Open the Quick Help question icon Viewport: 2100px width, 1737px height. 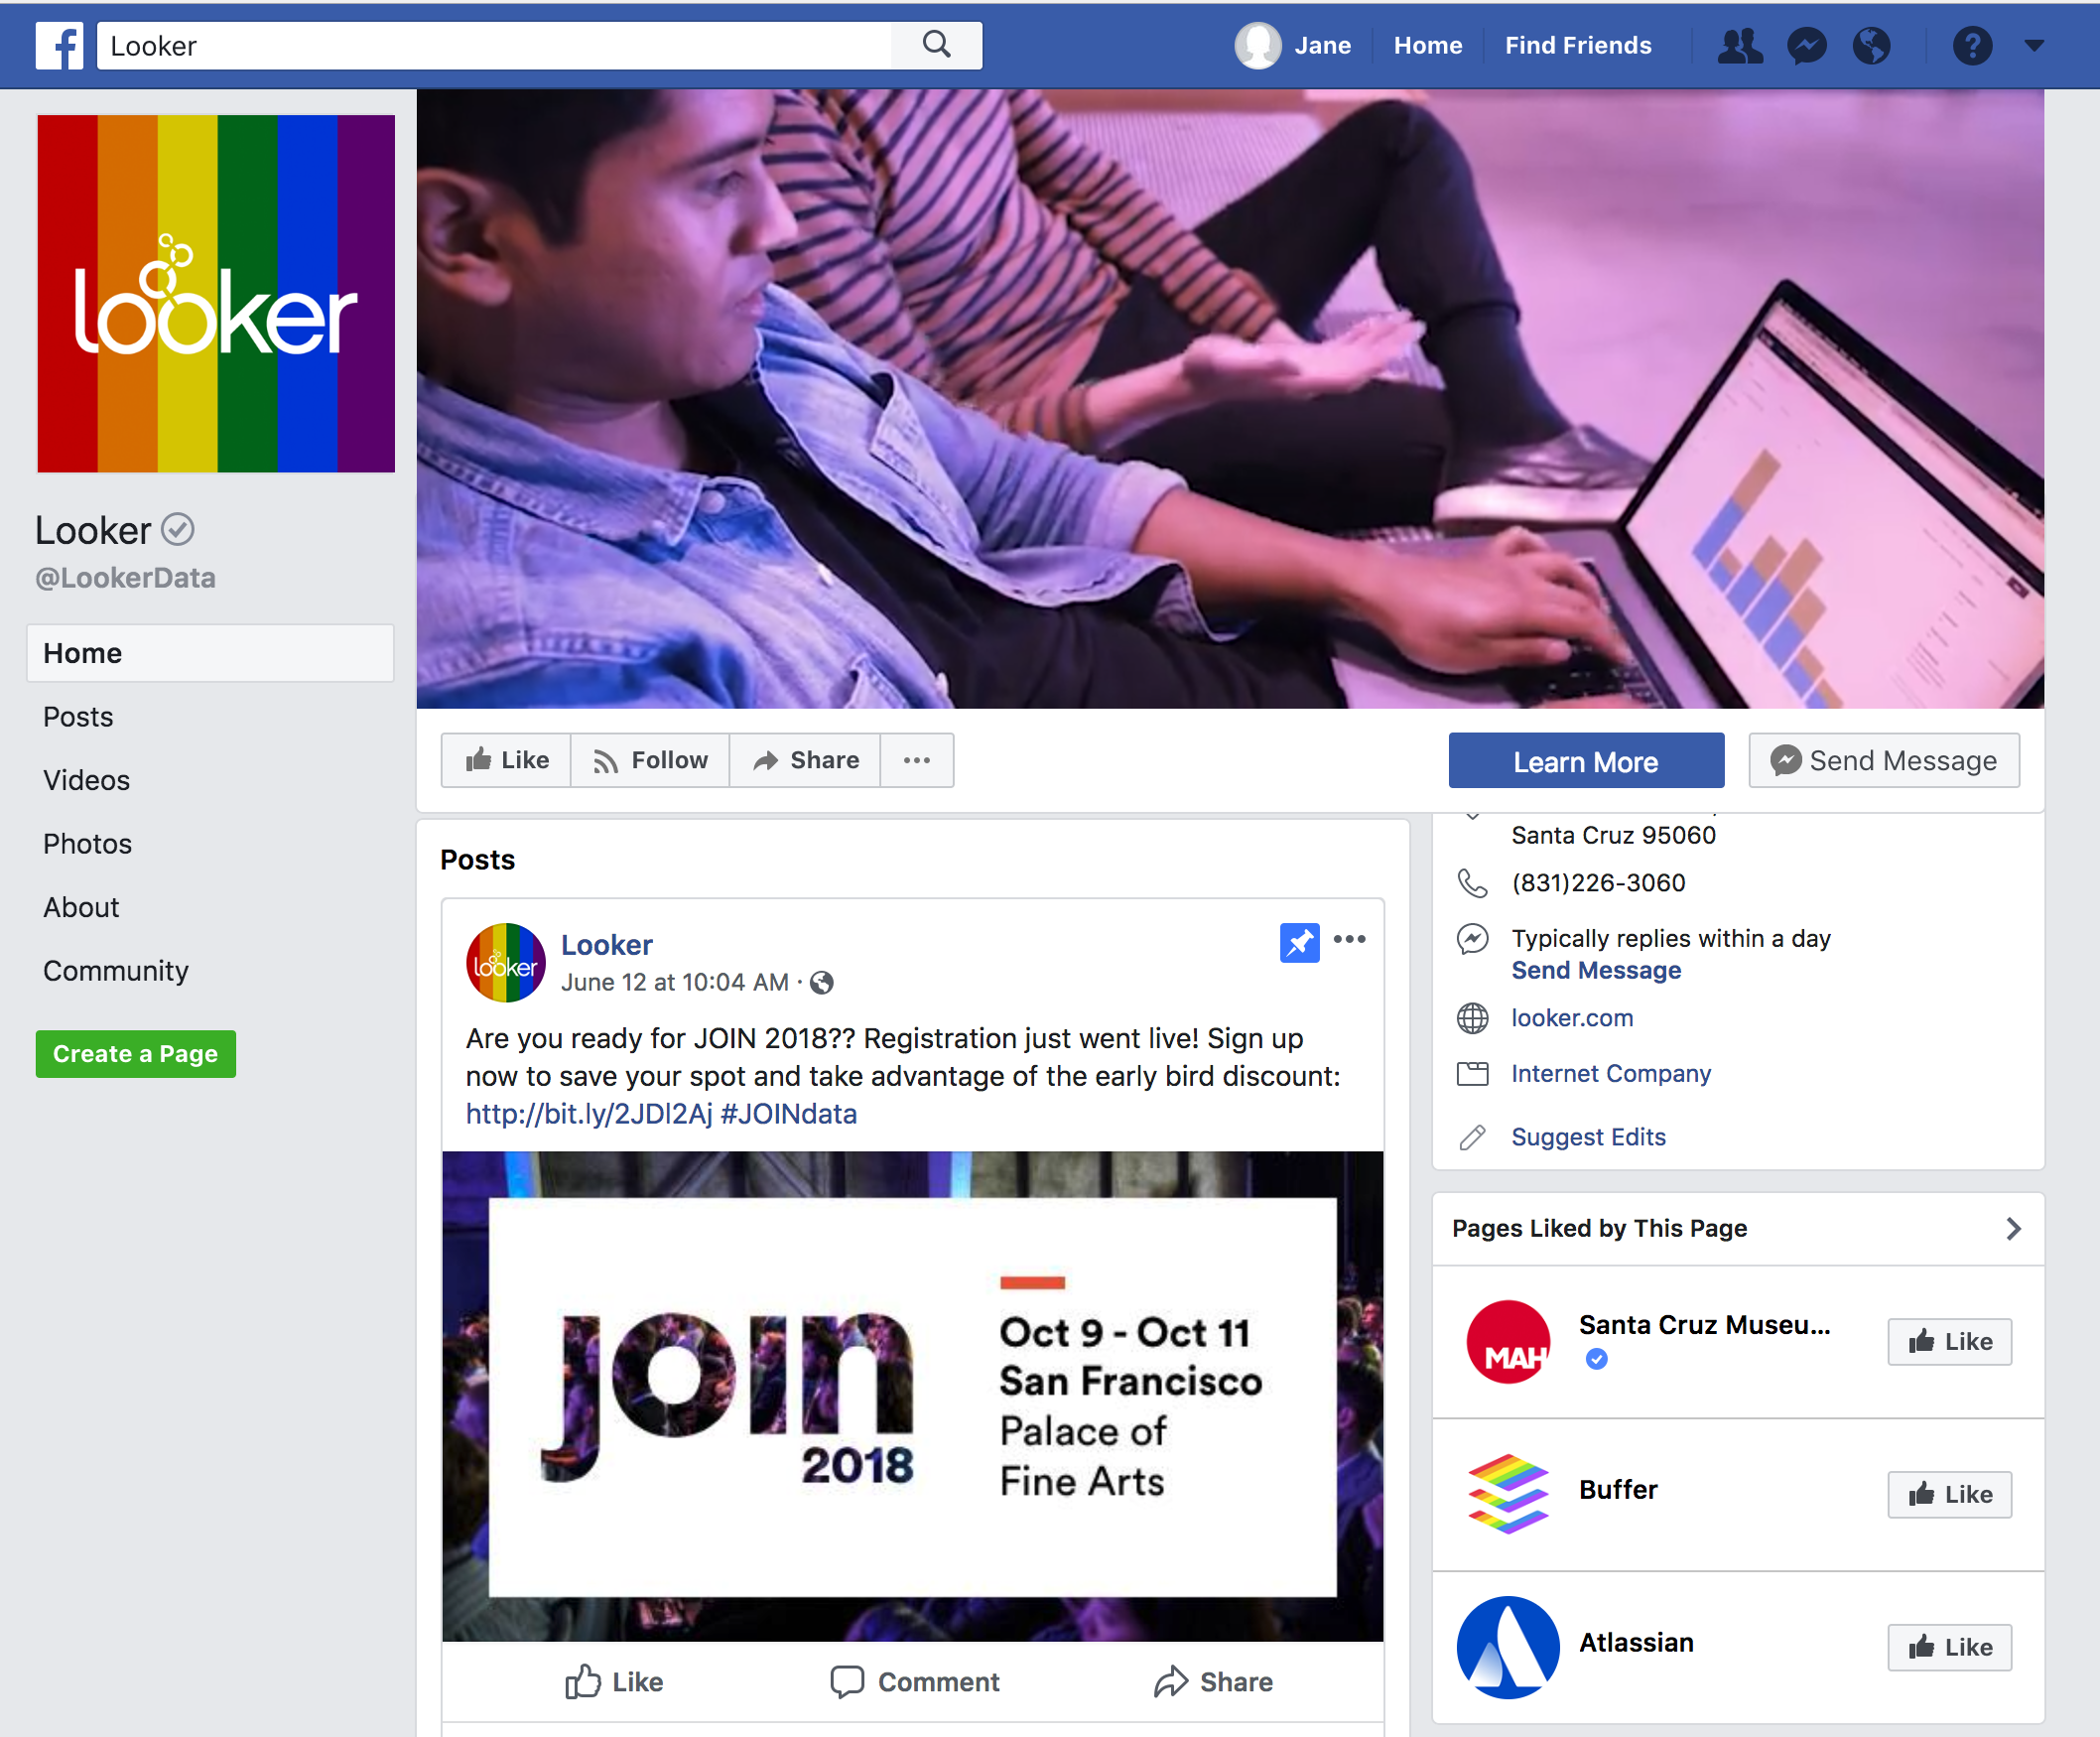coord(1972,46)
